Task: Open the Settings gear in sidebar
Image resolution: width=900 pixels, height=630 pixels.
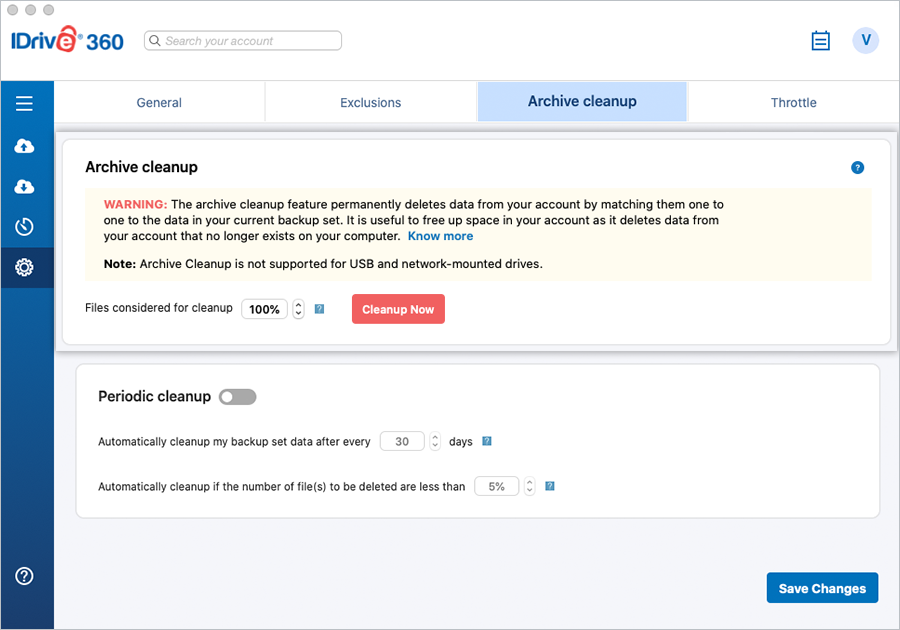Action: [25, 267]
